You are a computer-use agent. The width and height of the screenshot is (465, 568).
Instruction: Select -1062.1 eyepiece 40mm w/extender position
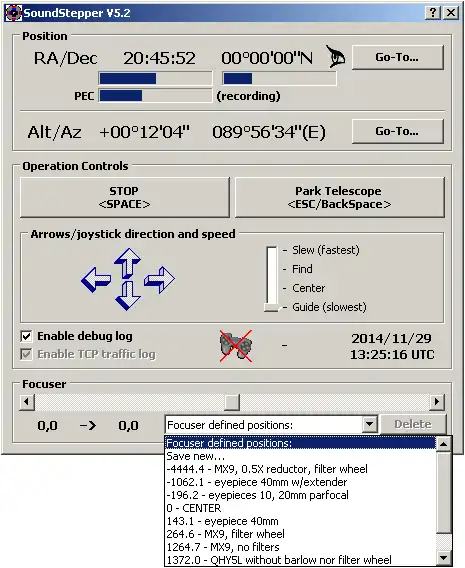click(301, 482)
